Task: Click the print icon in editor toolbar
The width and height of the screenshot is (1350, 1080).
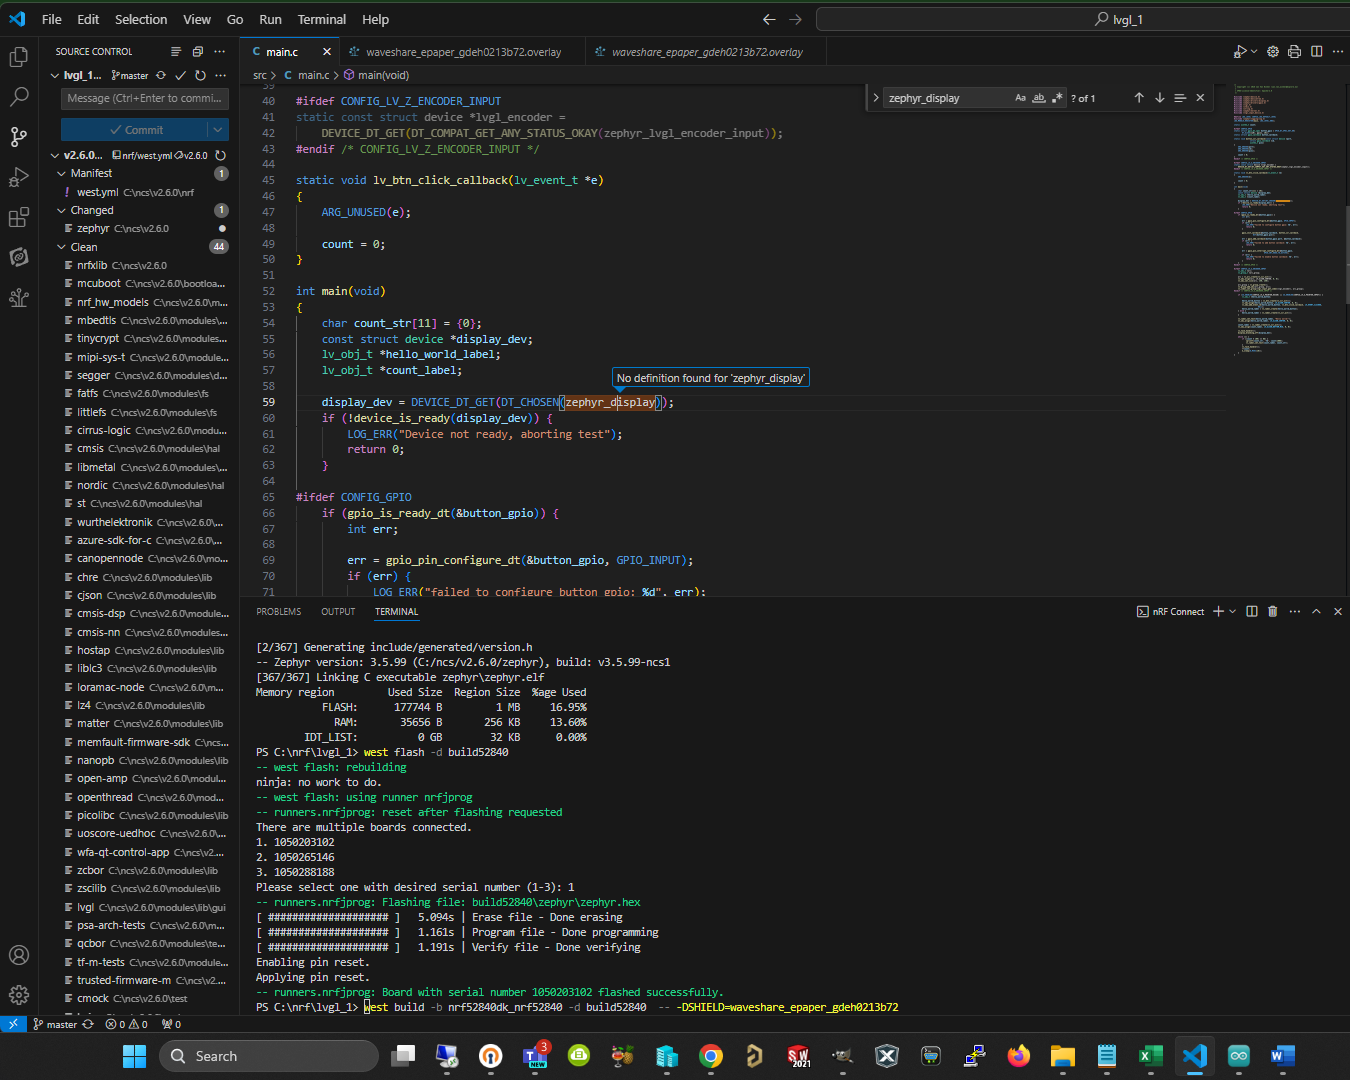Action: (x=1294, y=51)
